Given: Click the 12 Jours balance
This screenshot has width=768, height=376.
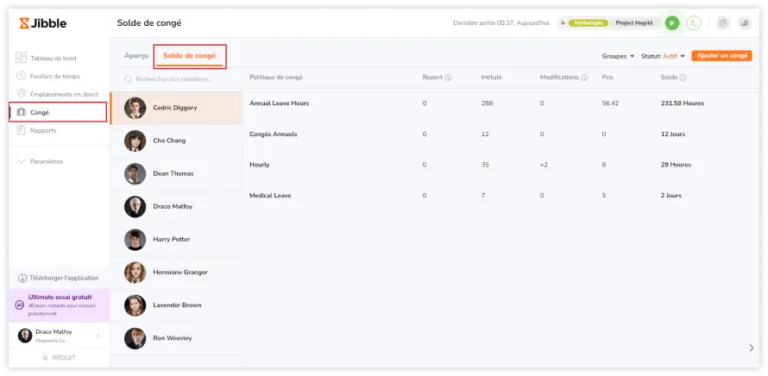Looking at the screenshot, I should coord(673,134).
